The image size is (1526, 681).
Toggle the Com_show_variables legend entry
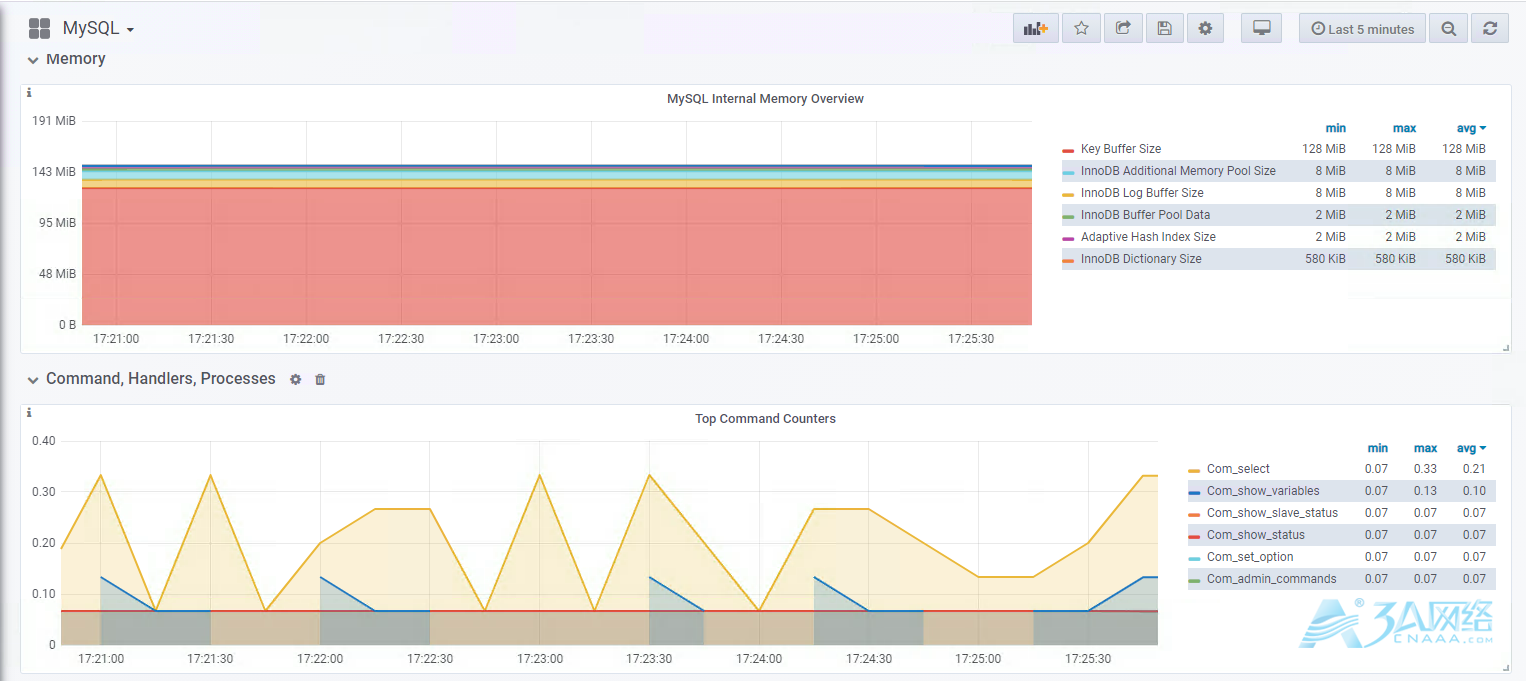1263,491
